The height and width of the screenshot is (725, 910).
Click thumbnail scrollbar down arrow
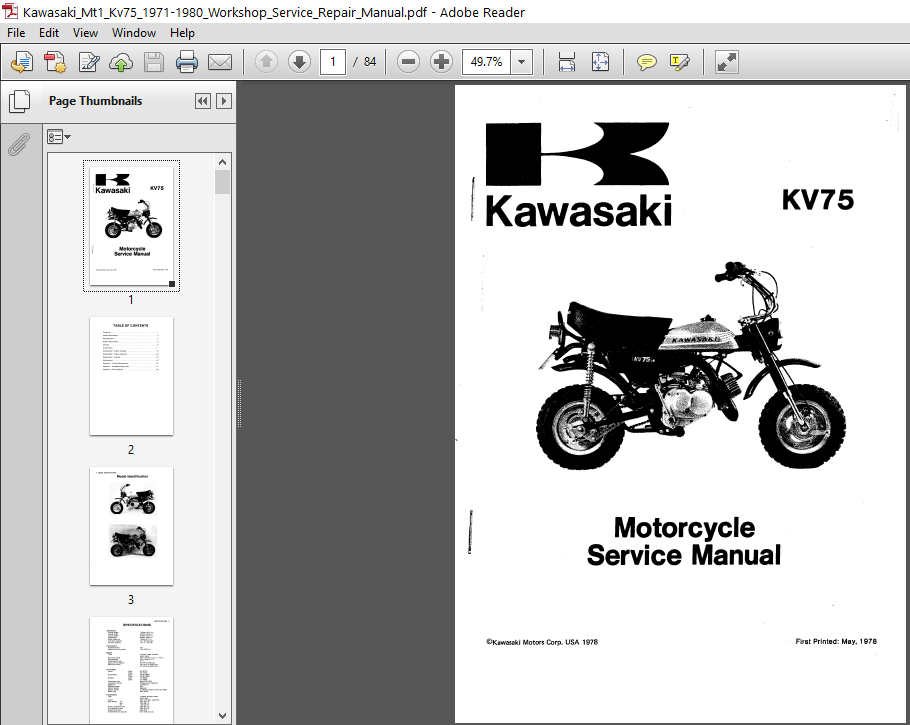(222, 716)
